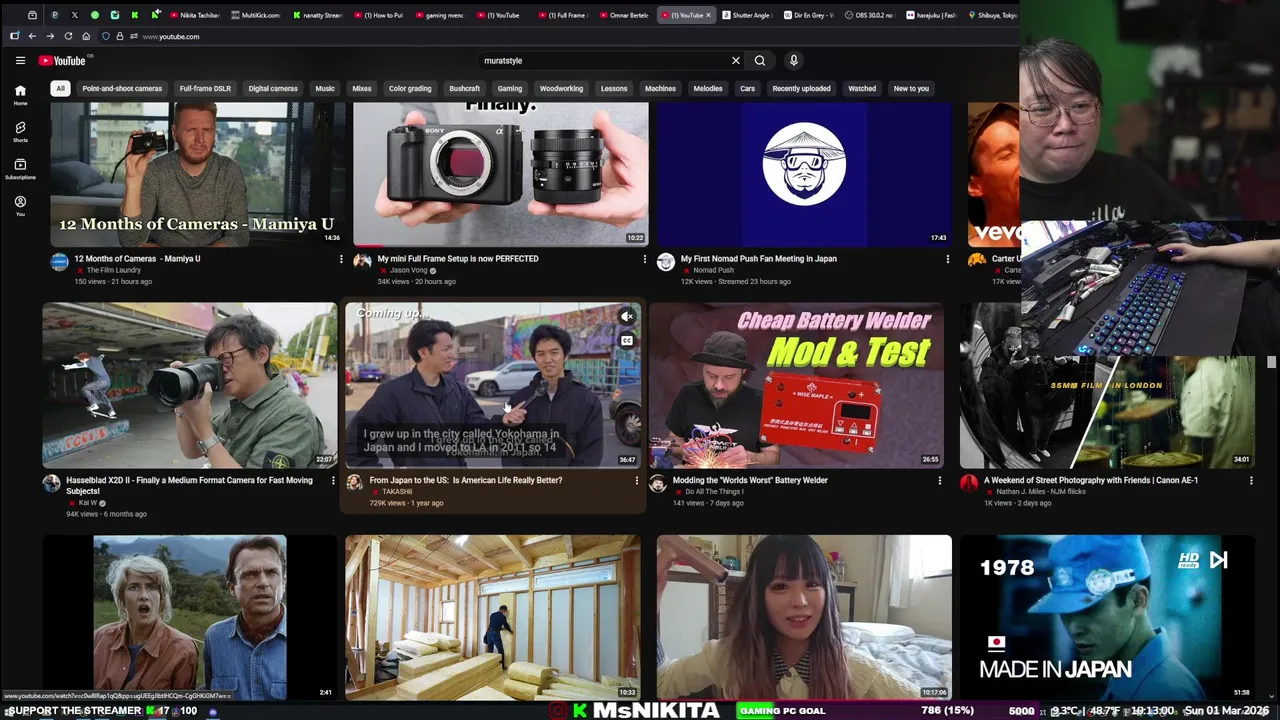The width and height of the screenshot is (1280, 720).
Task: Play the Jurassic Park scene thumbnail
Action: click(x=190, y=617)
